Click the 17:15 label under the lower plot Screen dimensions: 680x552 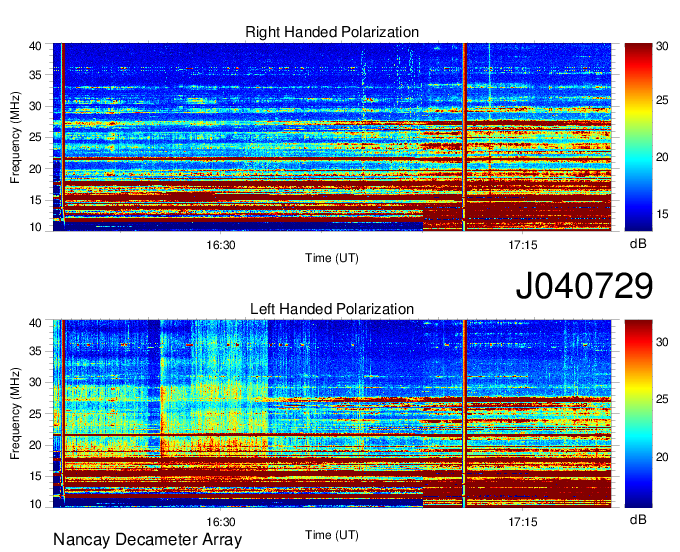[523, 522]
